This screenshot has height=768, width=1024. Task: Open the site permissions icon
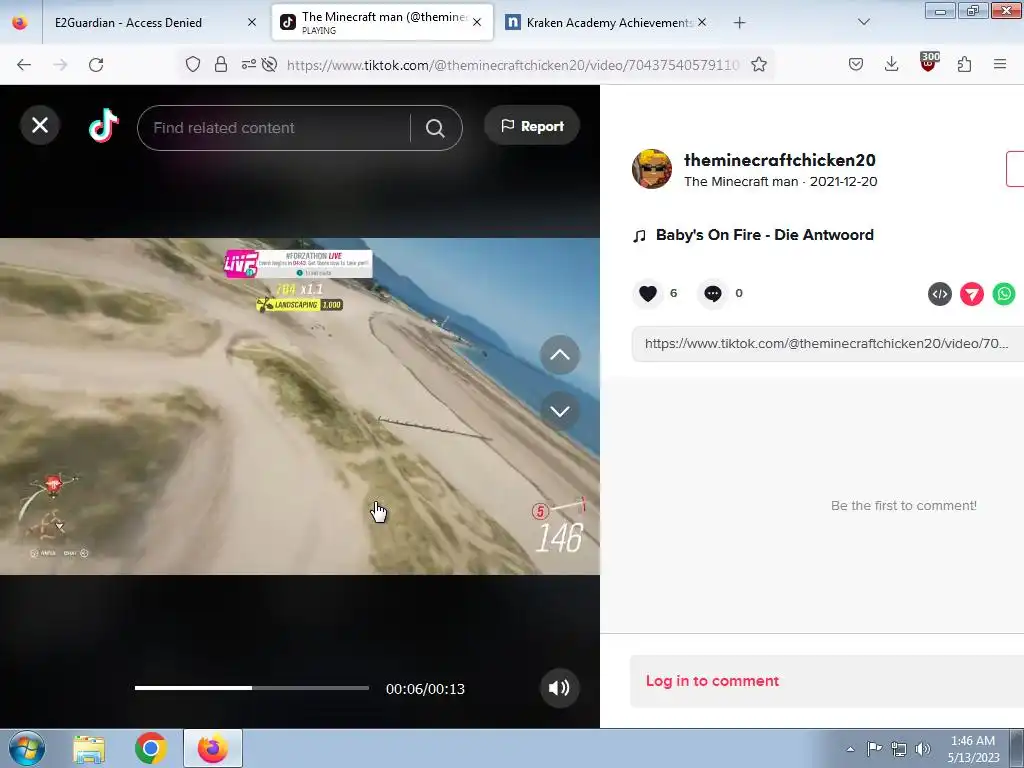[x=248, y=64]
